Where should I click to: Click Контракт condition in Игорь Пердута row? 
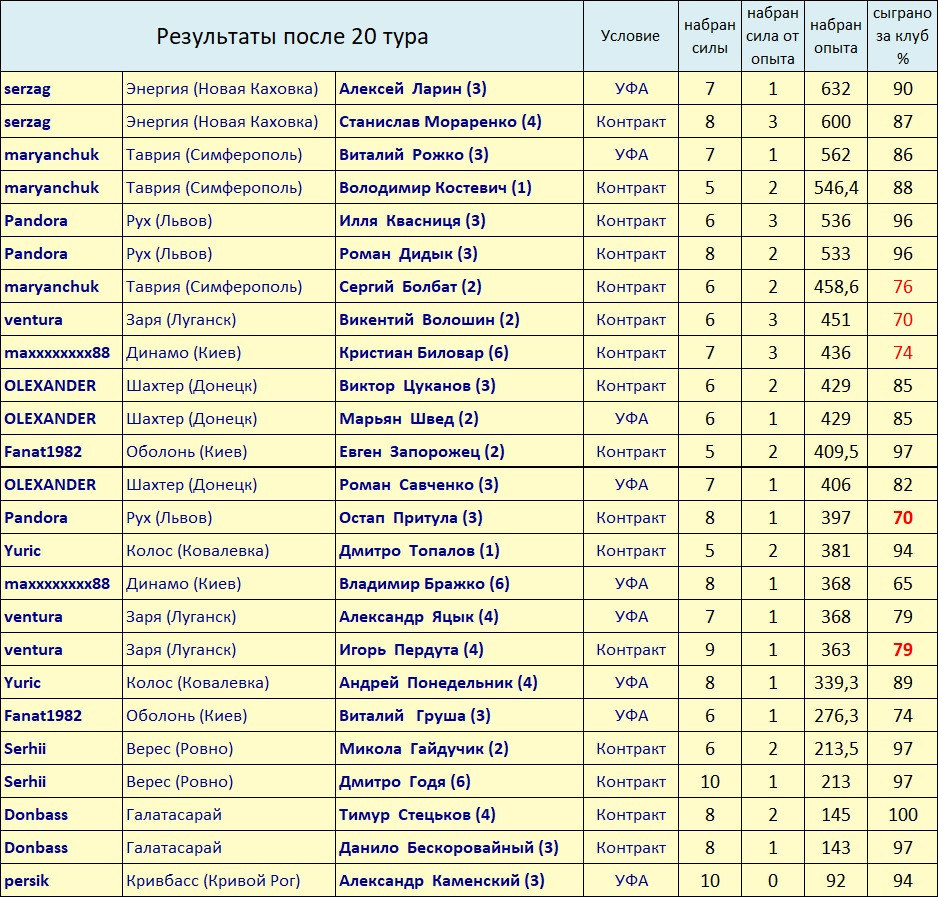click(631, 650)
